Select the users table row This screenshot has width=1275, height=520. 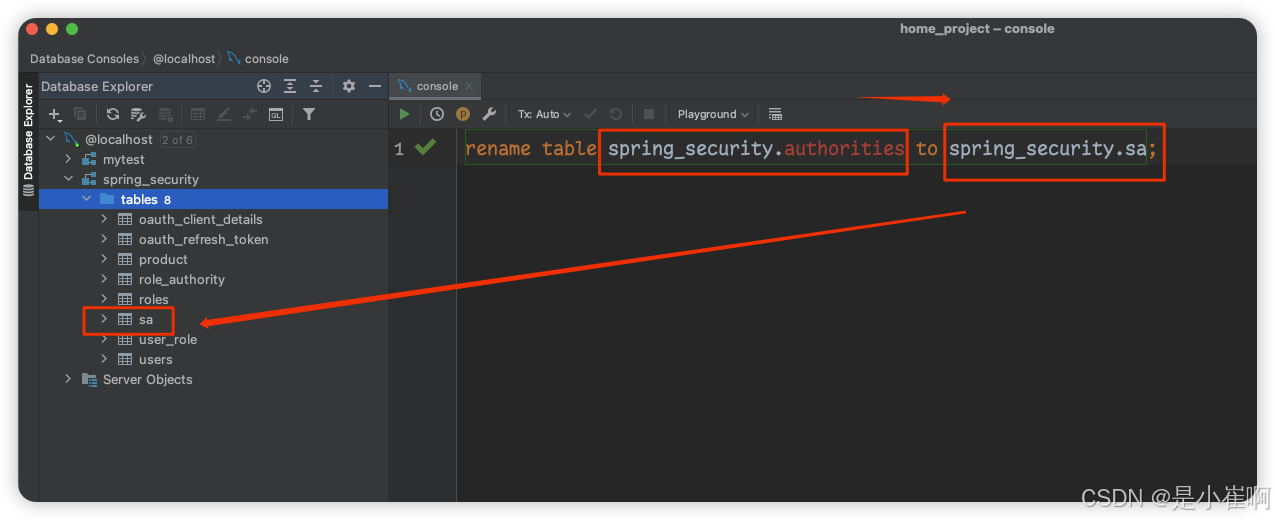click(x=213, y=359)
